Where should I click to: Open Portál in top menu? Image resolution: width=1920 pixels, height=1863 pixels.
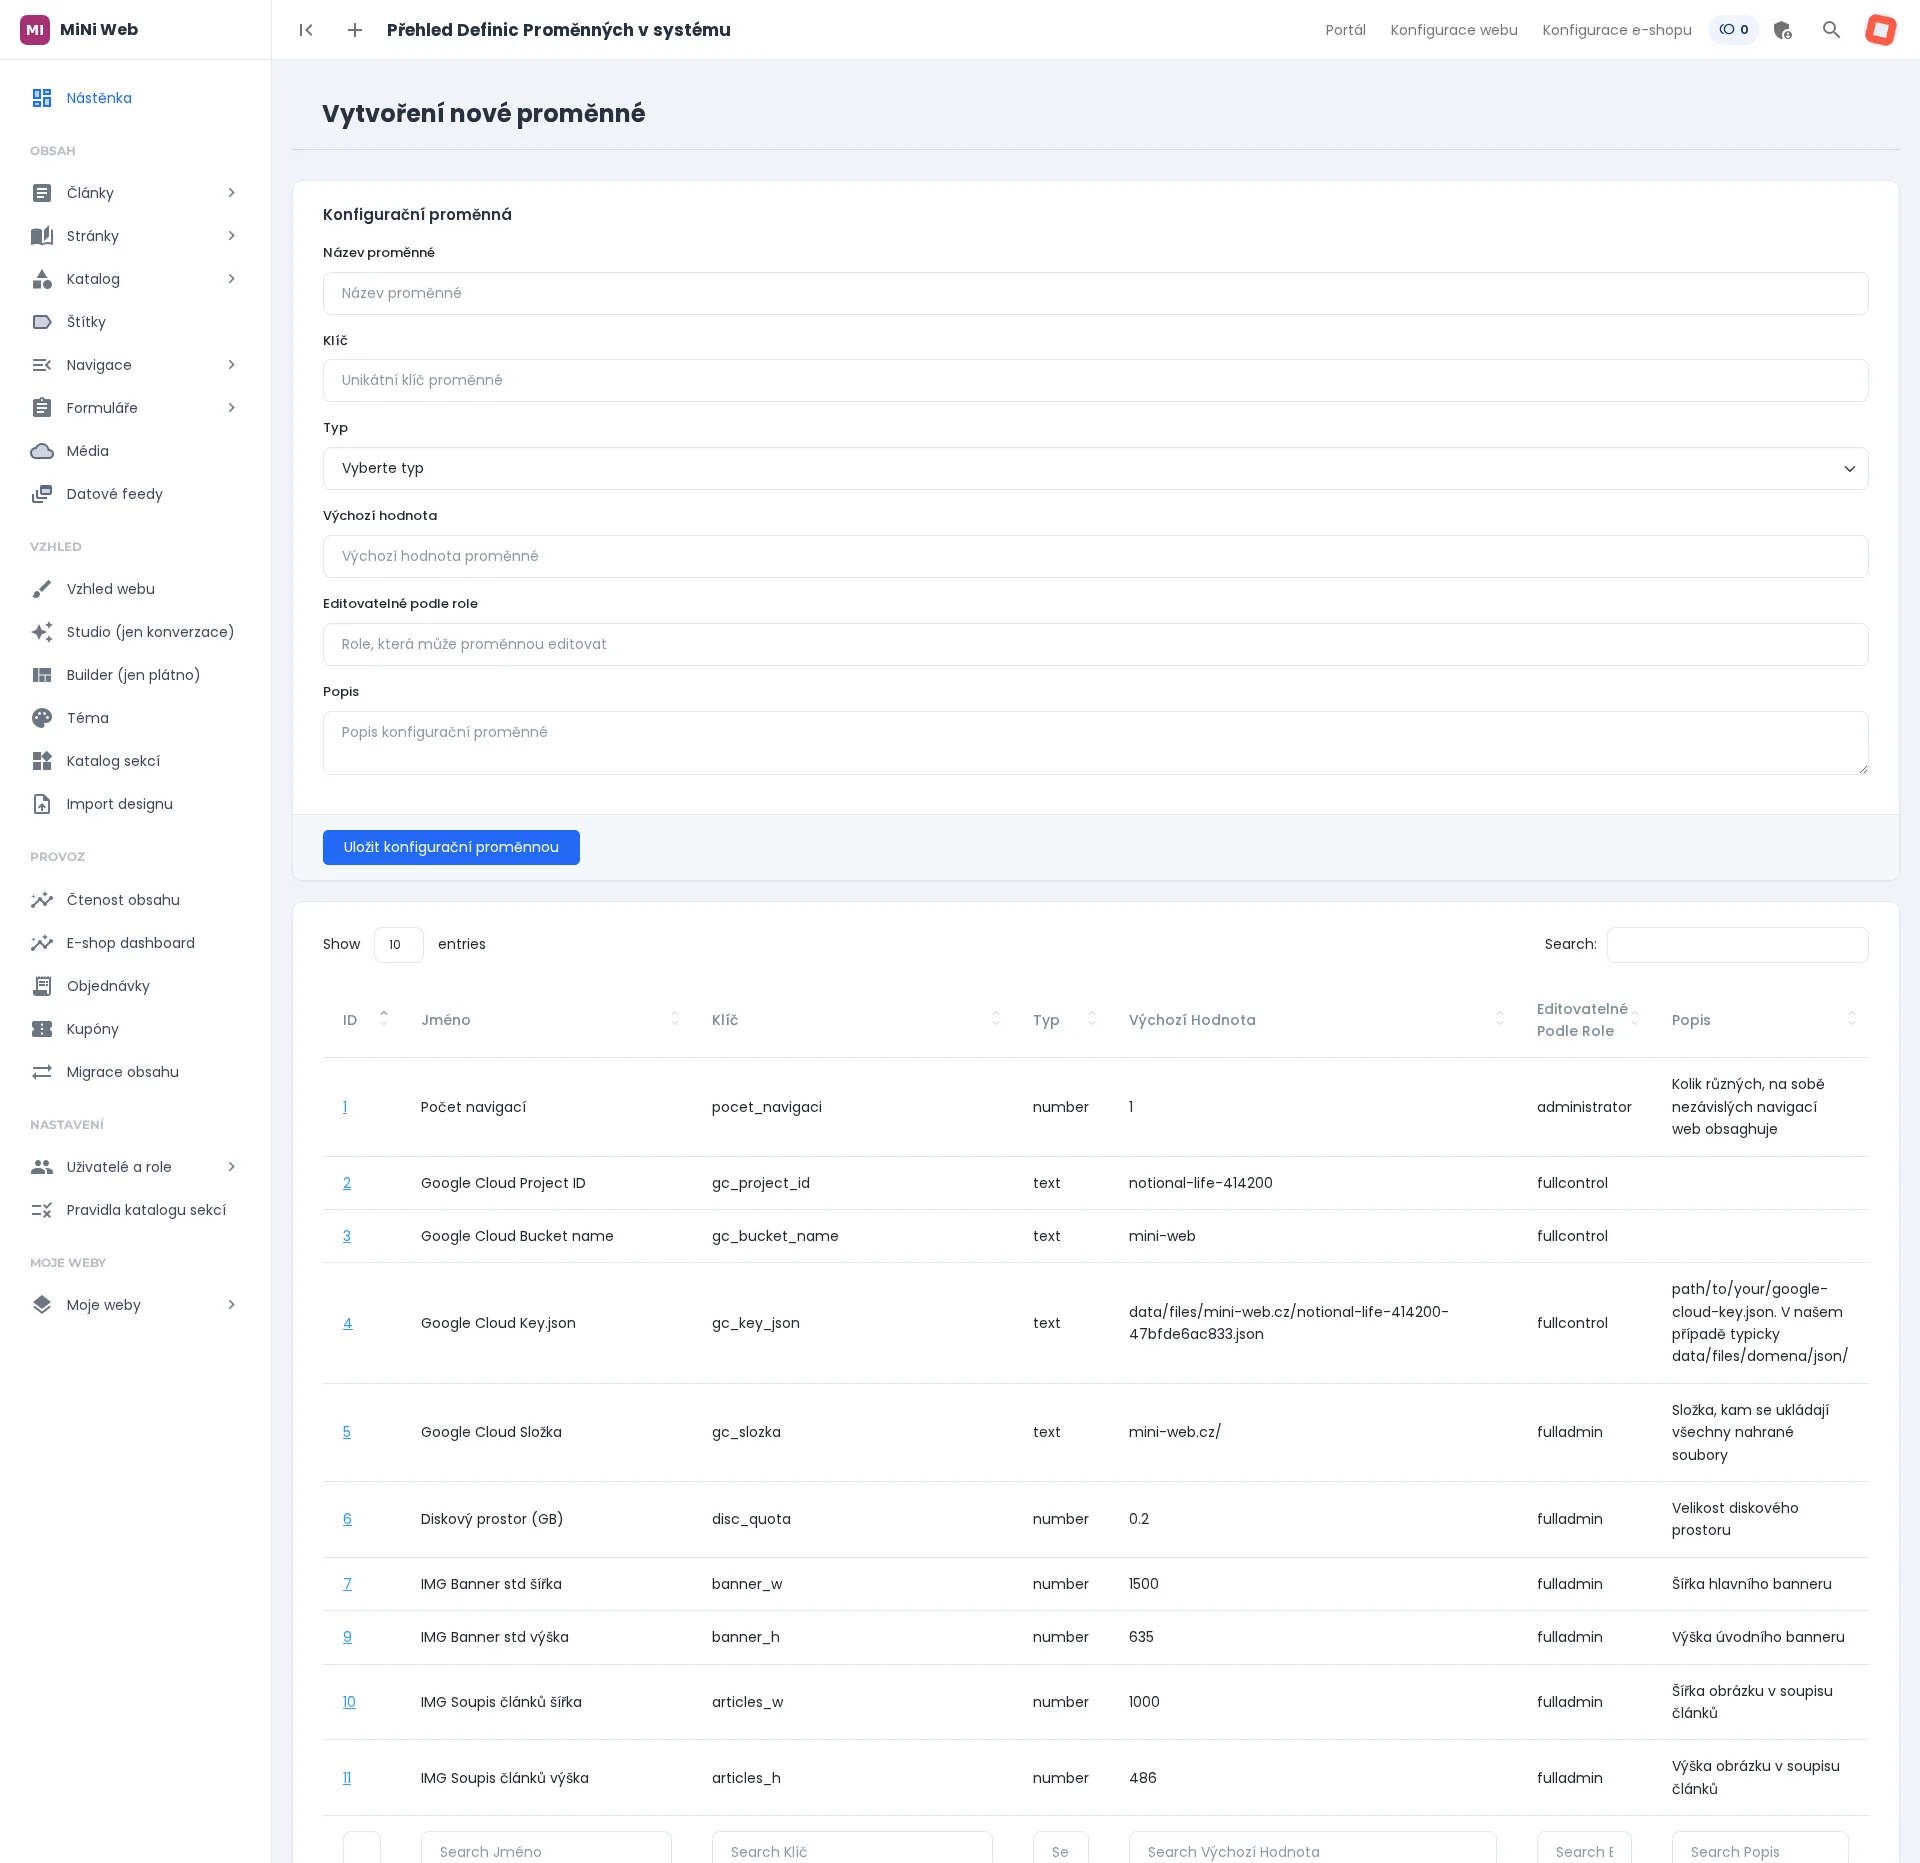[x=1346, y=30]
